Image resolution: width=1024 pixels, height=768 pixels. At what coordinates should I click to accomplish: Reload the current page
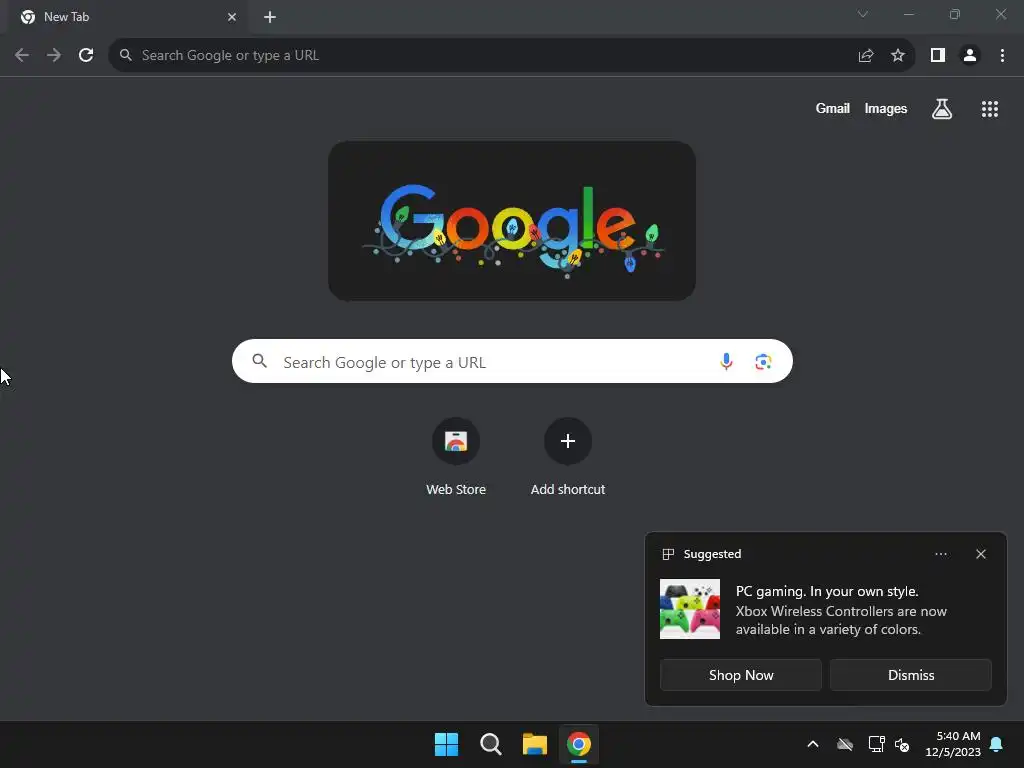coord(86,56)
